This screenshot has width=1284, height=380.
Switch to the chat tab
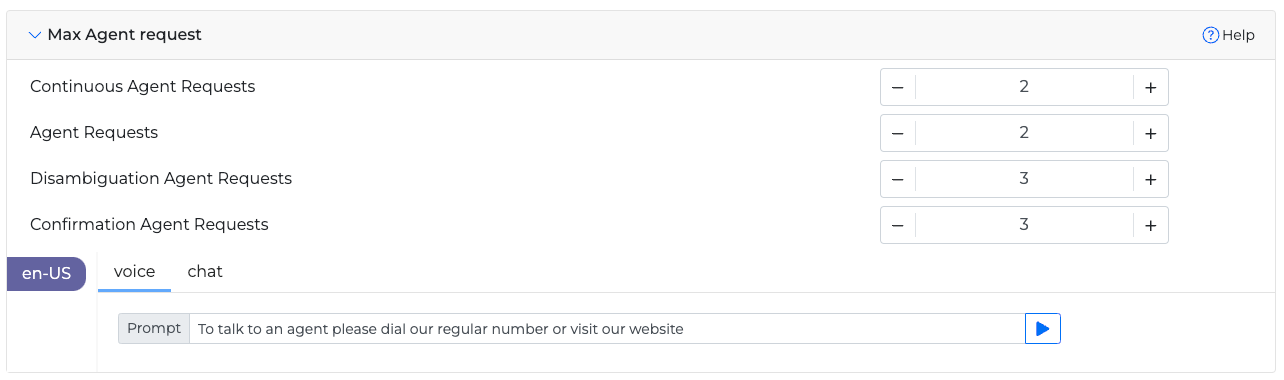click(205, 272)
